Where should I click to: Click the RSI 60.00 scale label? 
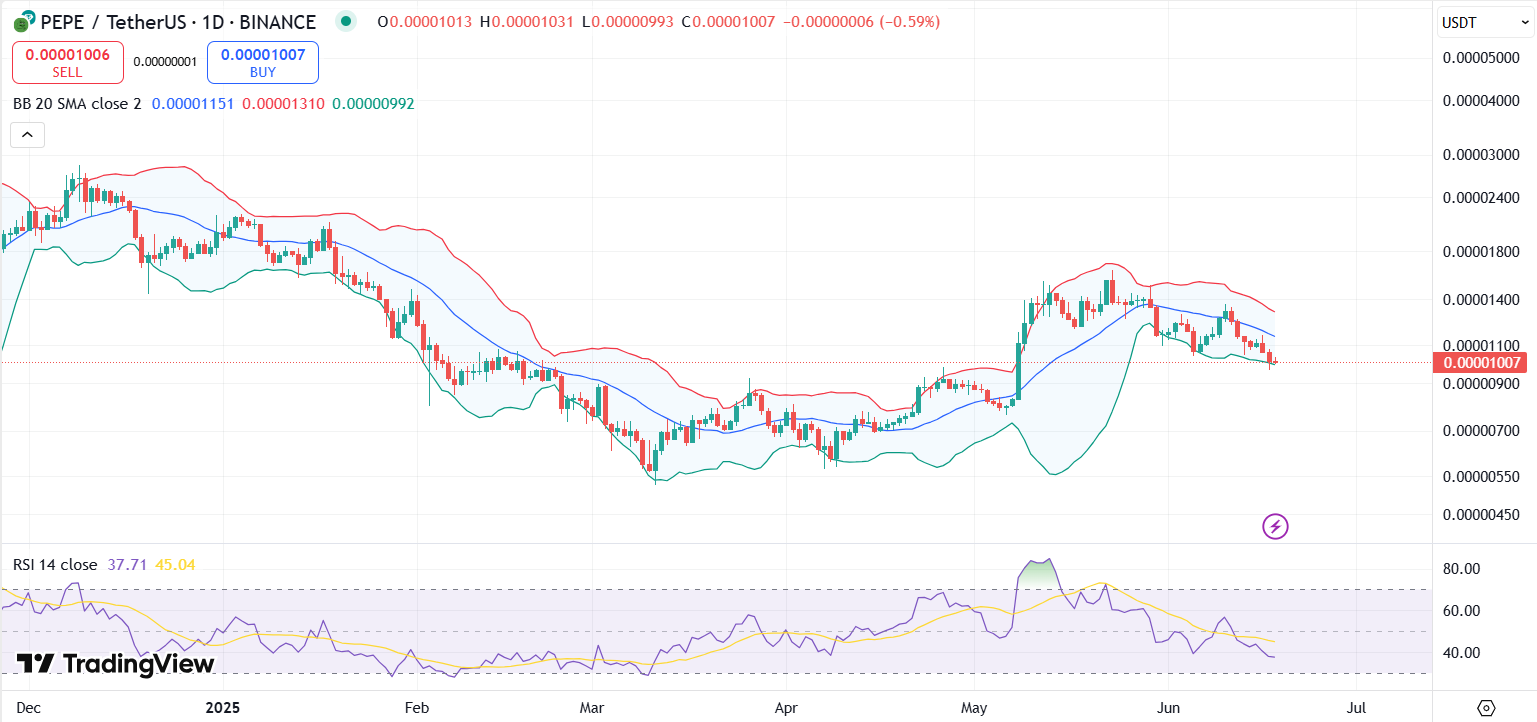coord(1461,610)
